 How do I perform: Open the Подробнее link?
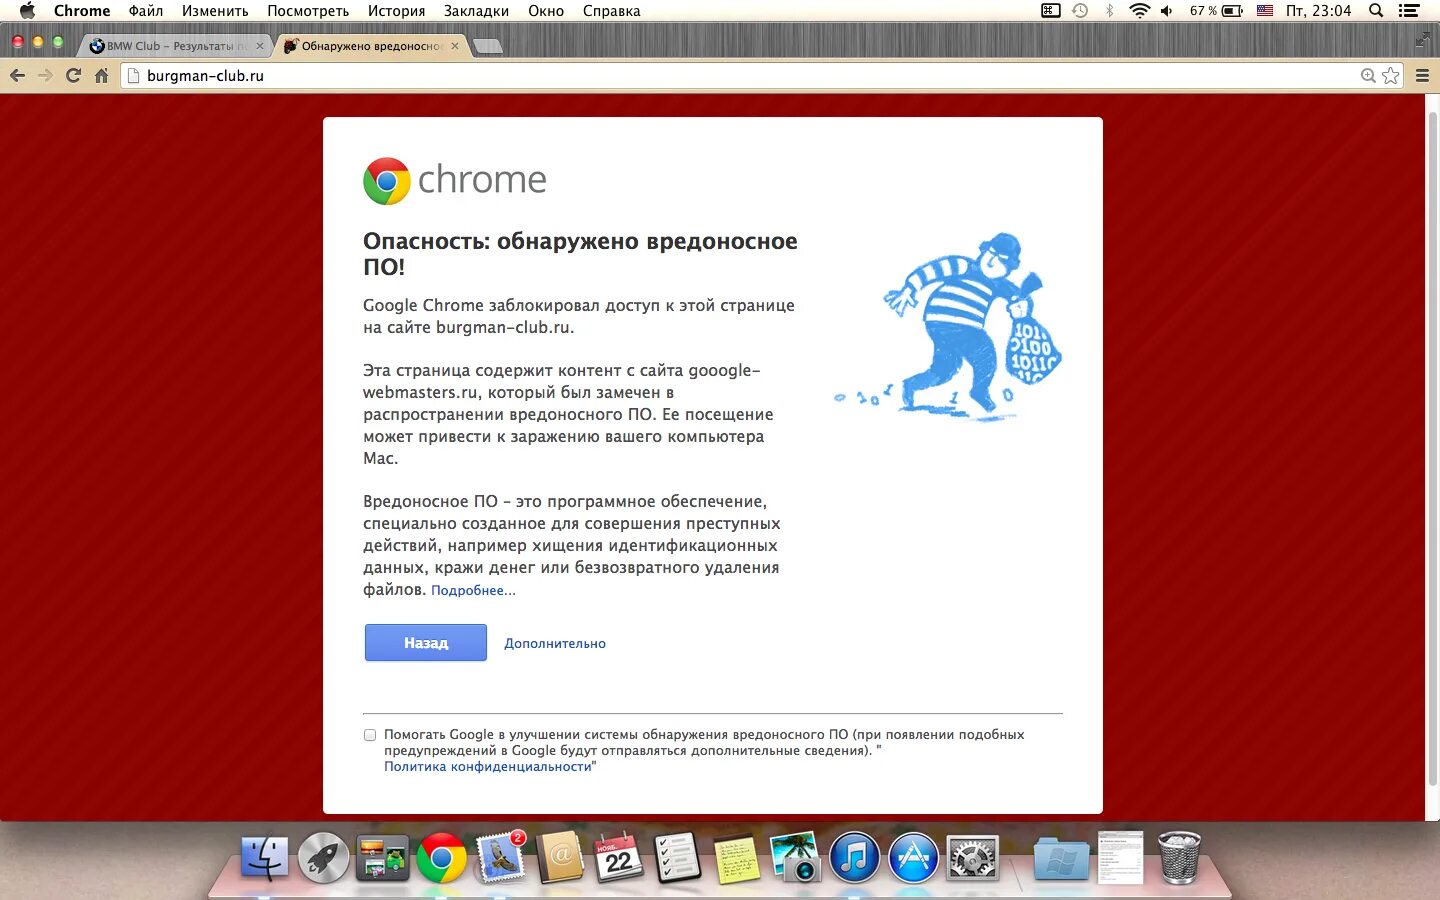[x=473, y=590]
